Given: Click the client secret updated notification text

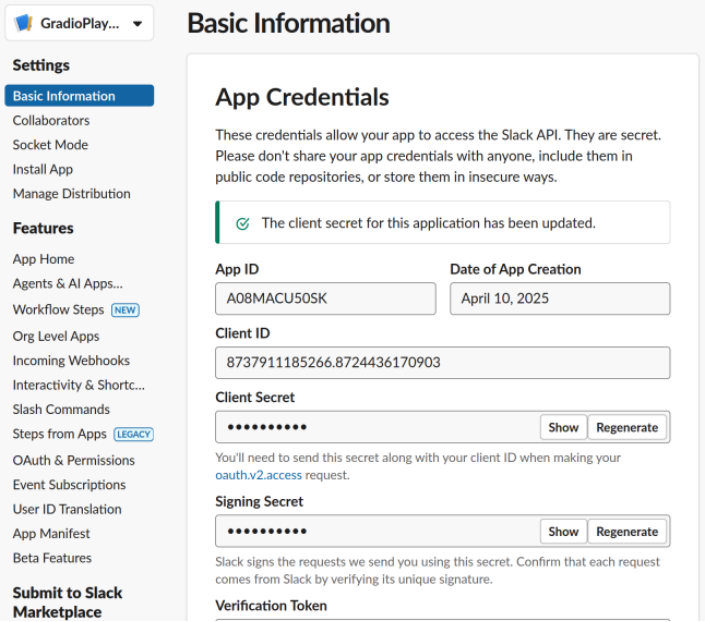Looking at the screenshot, I should [428, 223].
